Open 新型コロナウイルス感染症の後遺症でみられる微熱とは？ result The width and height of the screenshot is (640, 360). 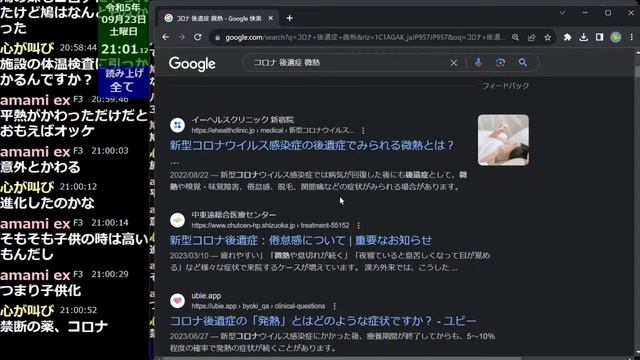click(x=312, y=145)
